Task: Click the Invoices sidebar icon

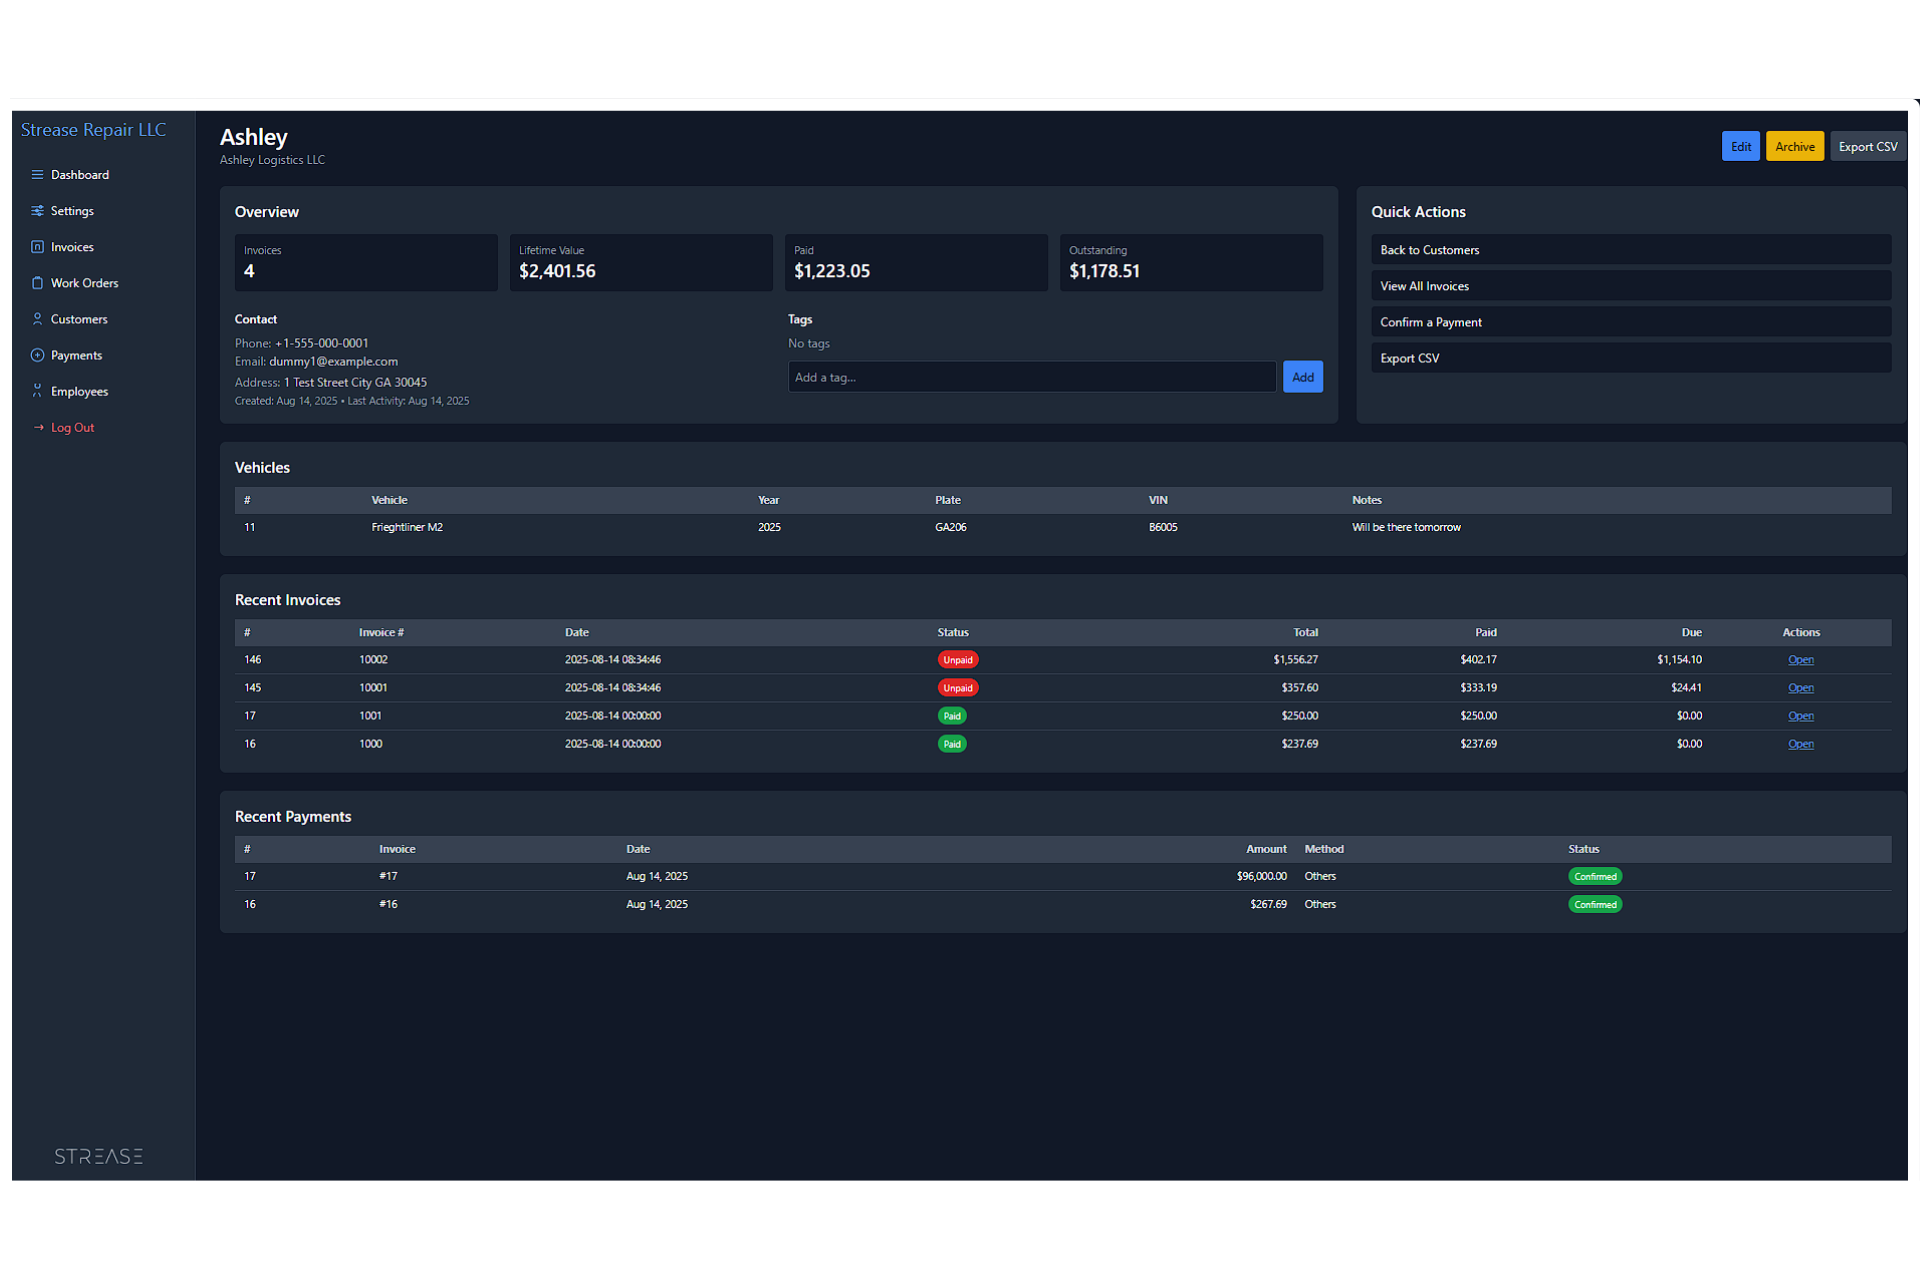Action: pos(37,247)
